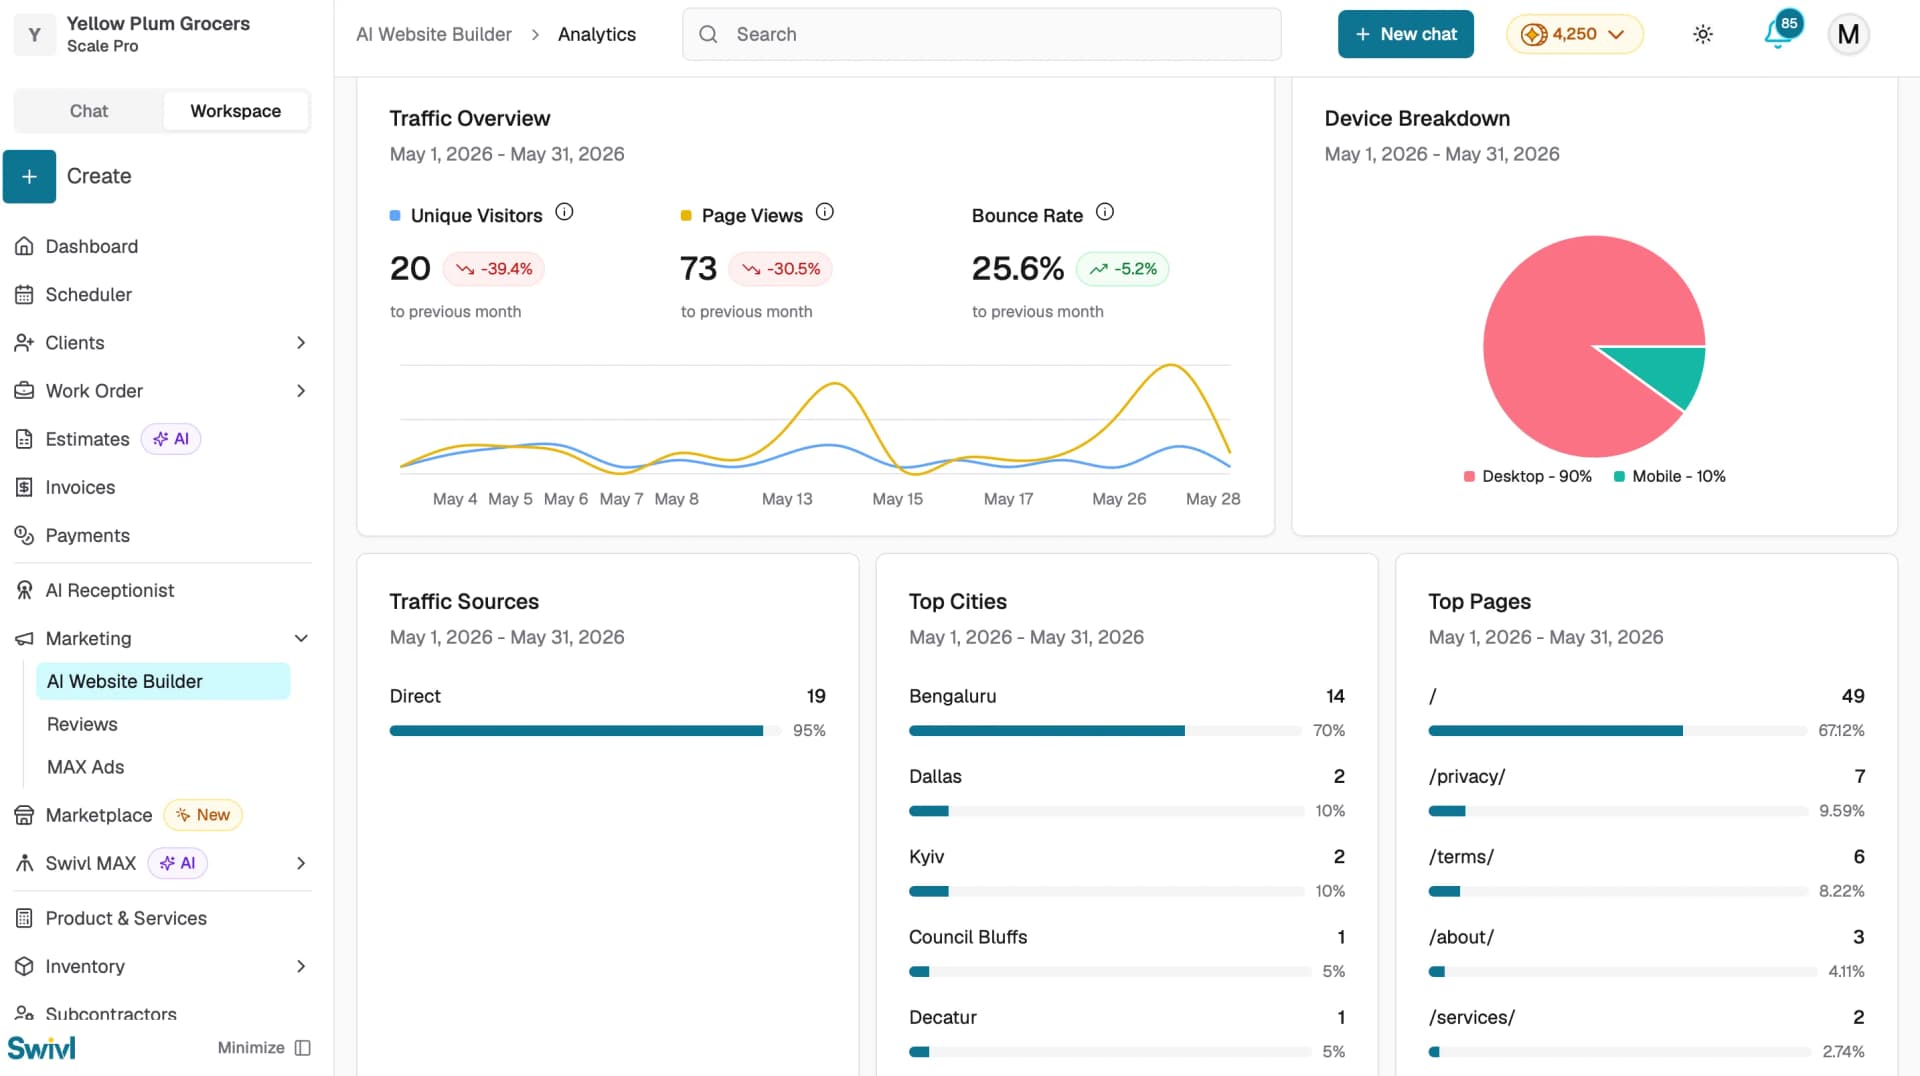The image size is (1920, 1076).
Task: Click the Work Order briefcase icon
Action: (x=24, y=391)
